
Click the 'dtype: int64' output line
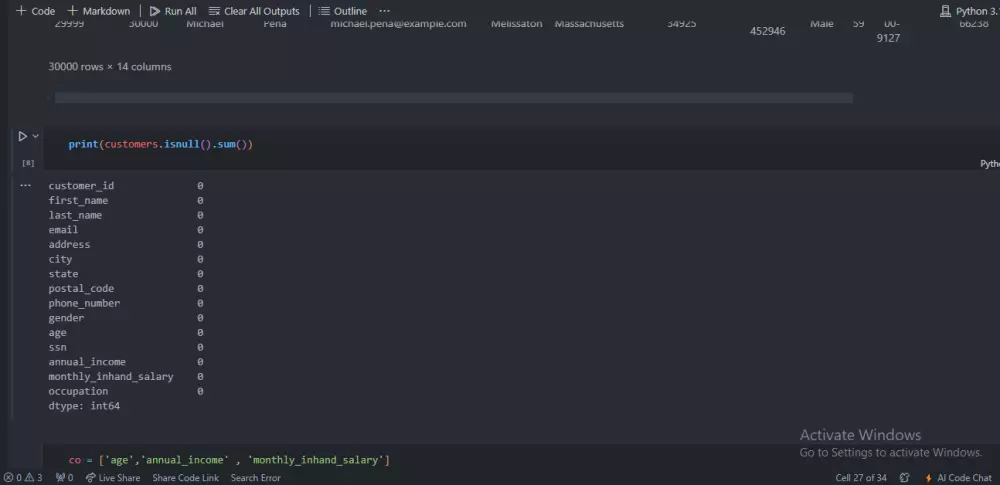click(84, 406)
